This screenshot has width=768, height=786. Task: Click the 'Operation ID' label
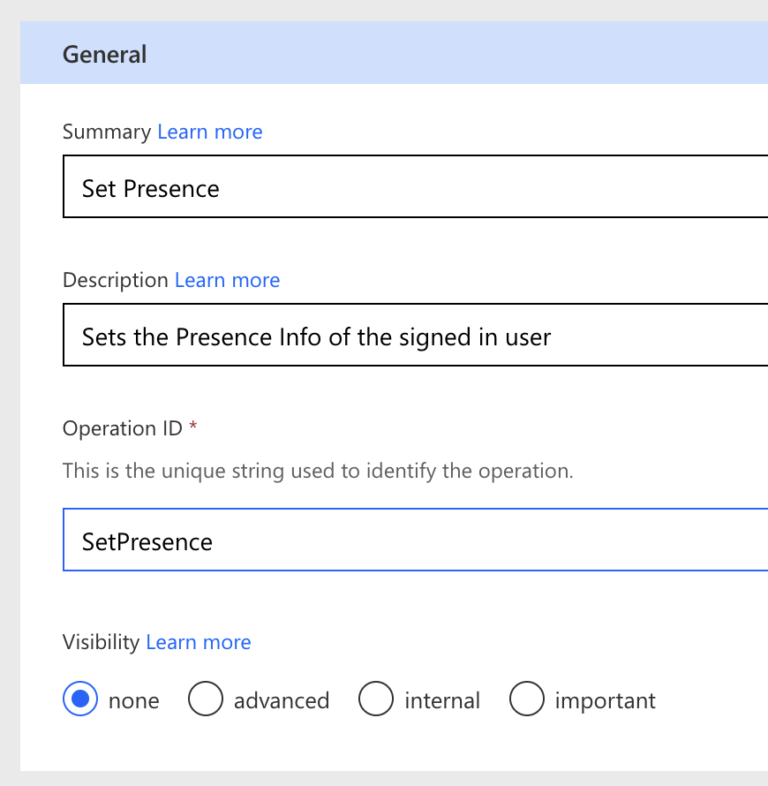point(122,429)
